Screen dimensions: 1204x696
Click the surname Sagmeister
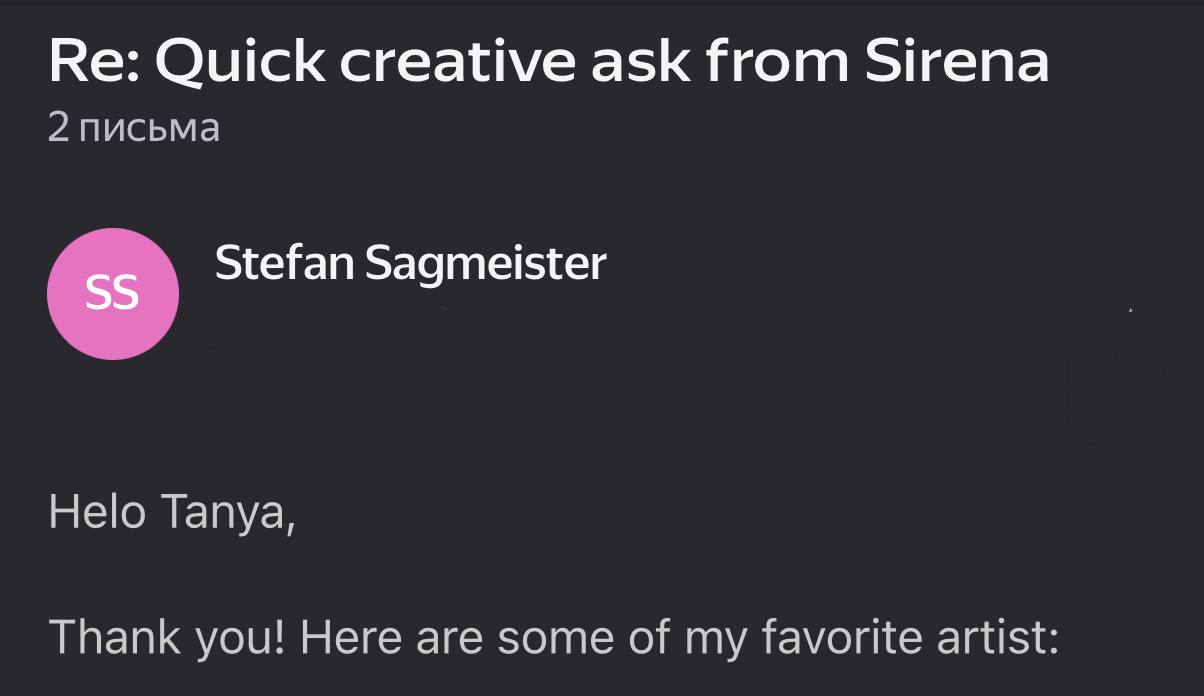[x=485, y=264]
